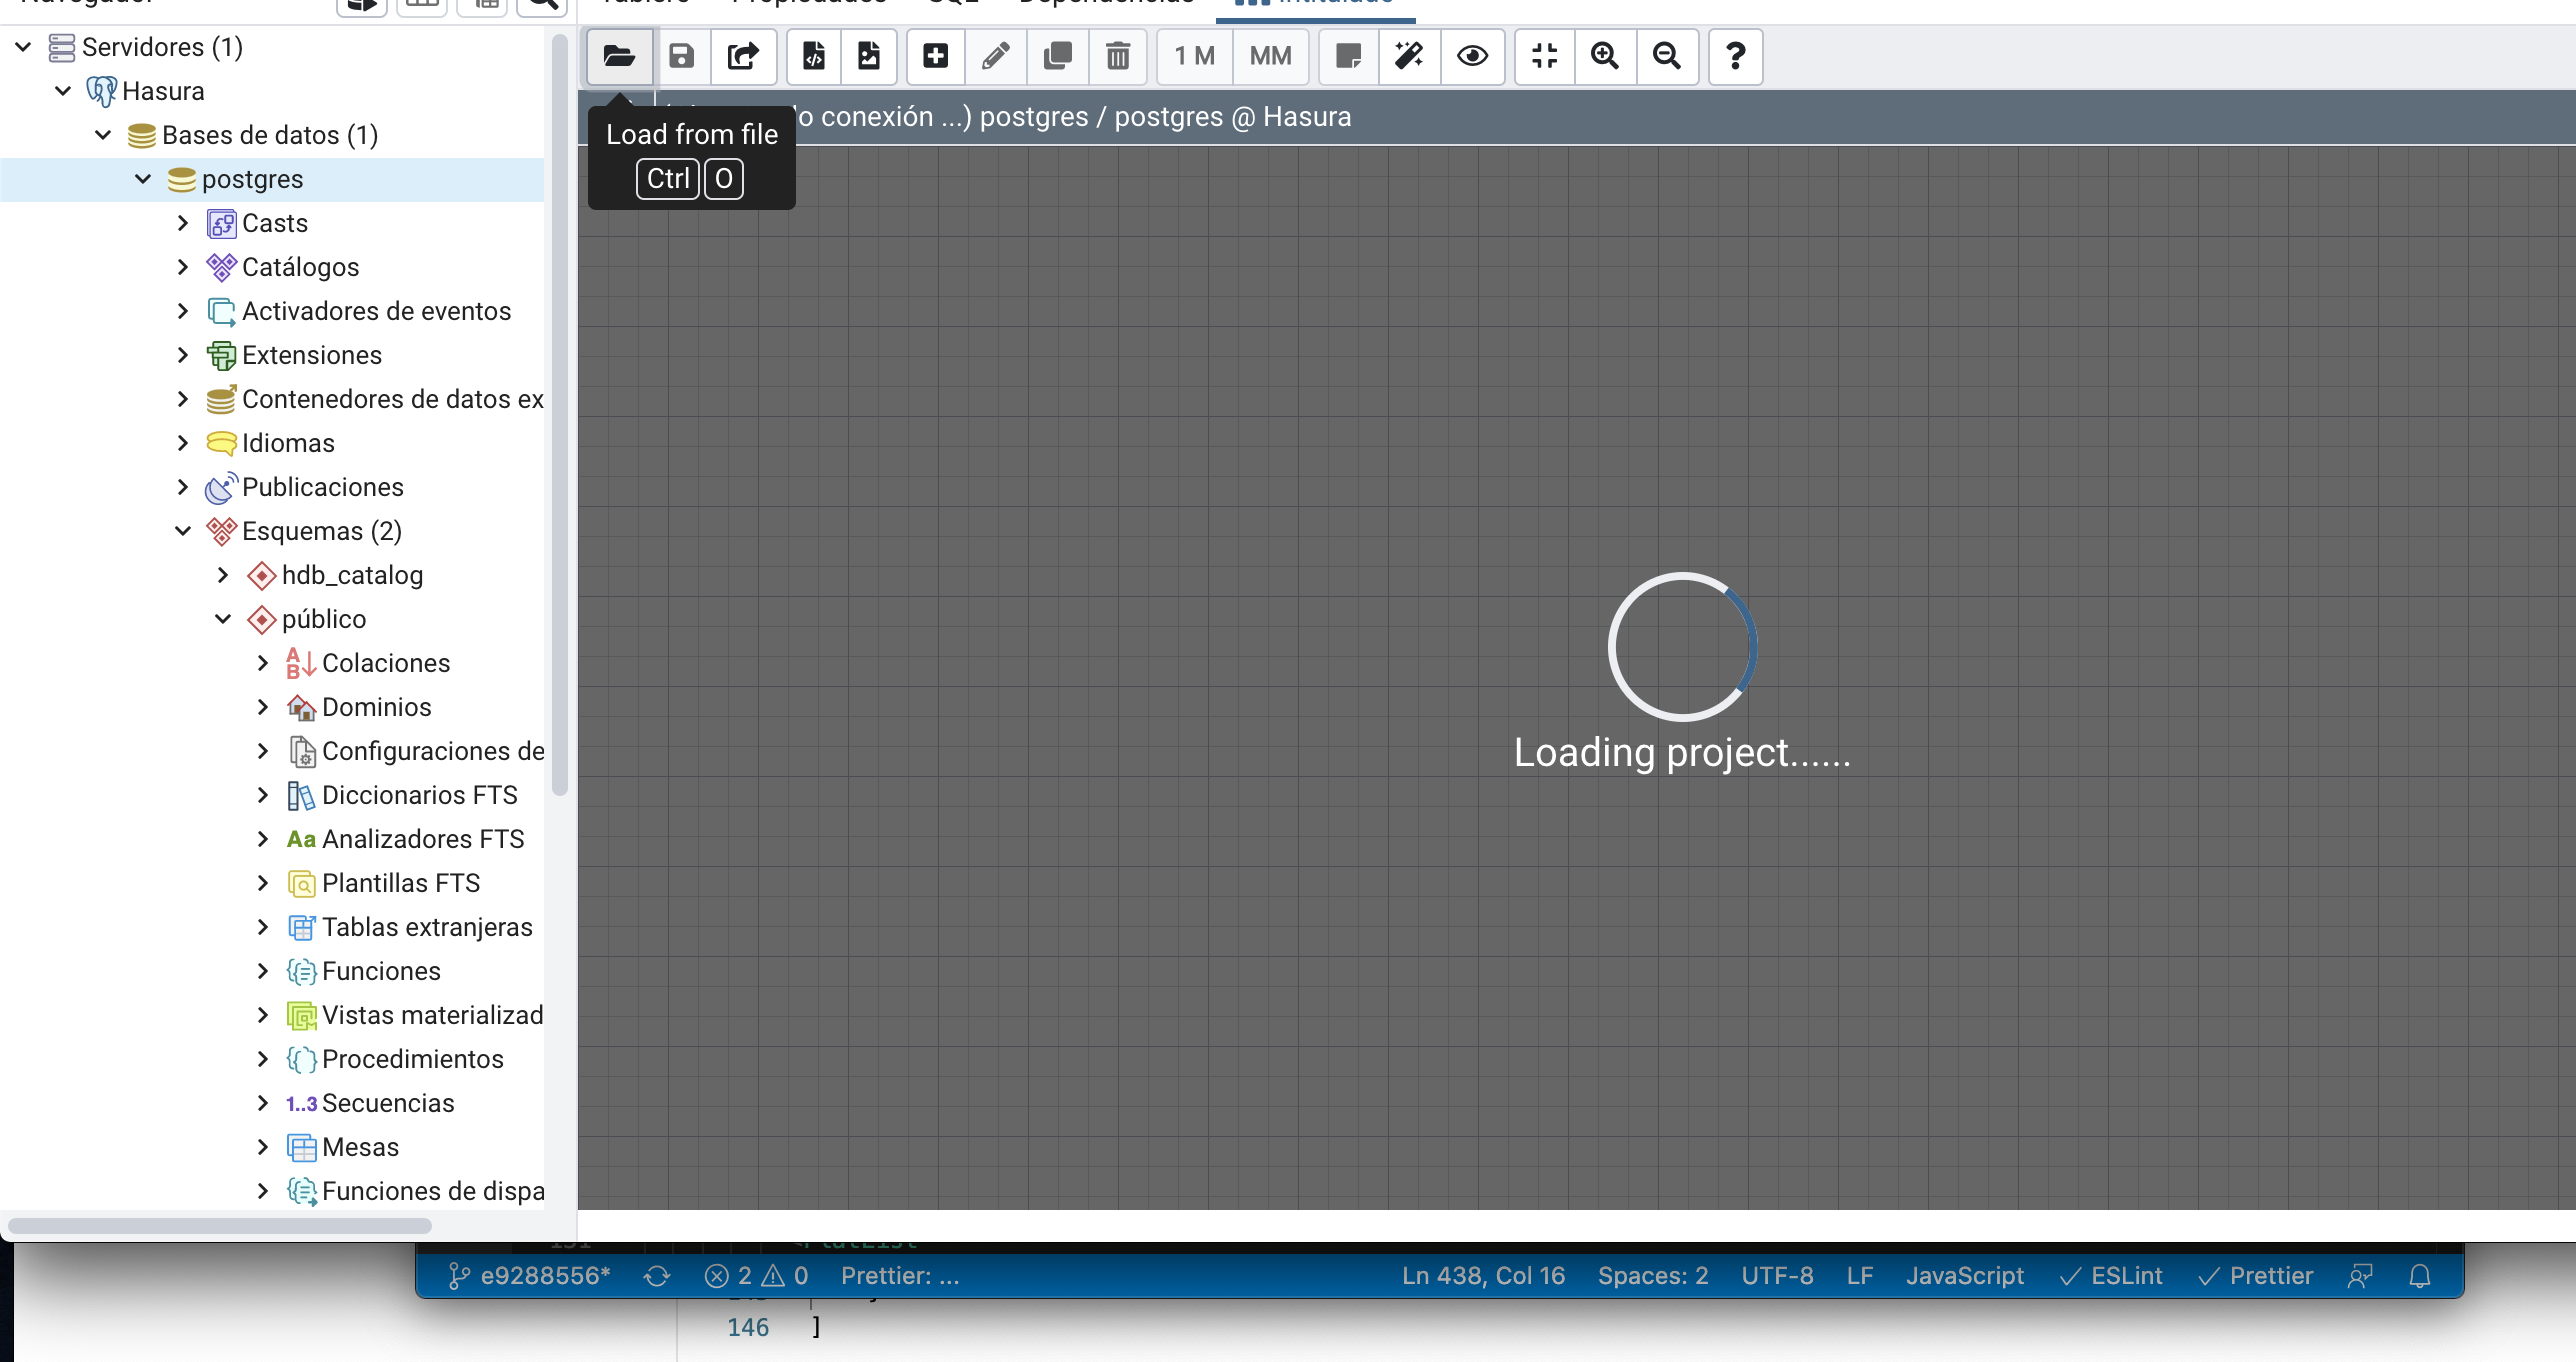Click the Add table plus icon

[x=935, y=56]
